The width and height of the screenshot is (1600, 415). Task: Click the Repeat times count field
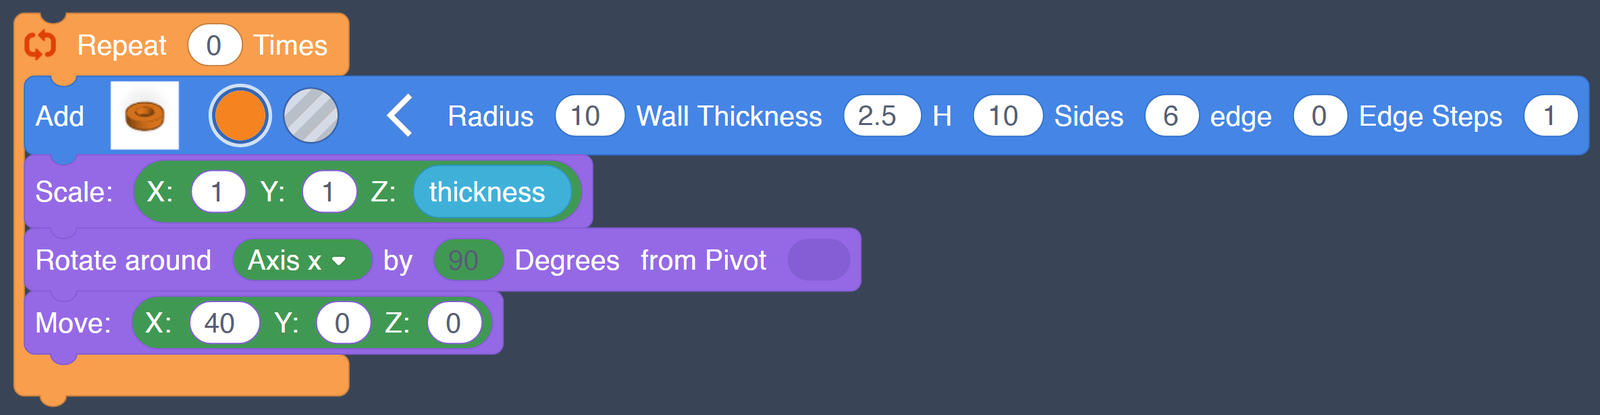click(214, 46)
